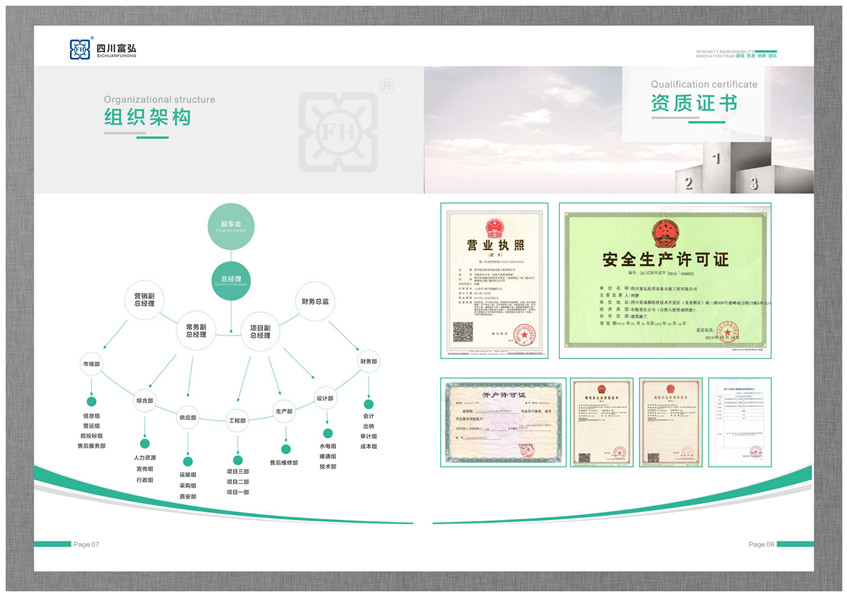This screenshot has height=596, width=847.
Task: Click the national emblem on 安全生产许可证
Action: pyautogui.click(x=665, y=233)
